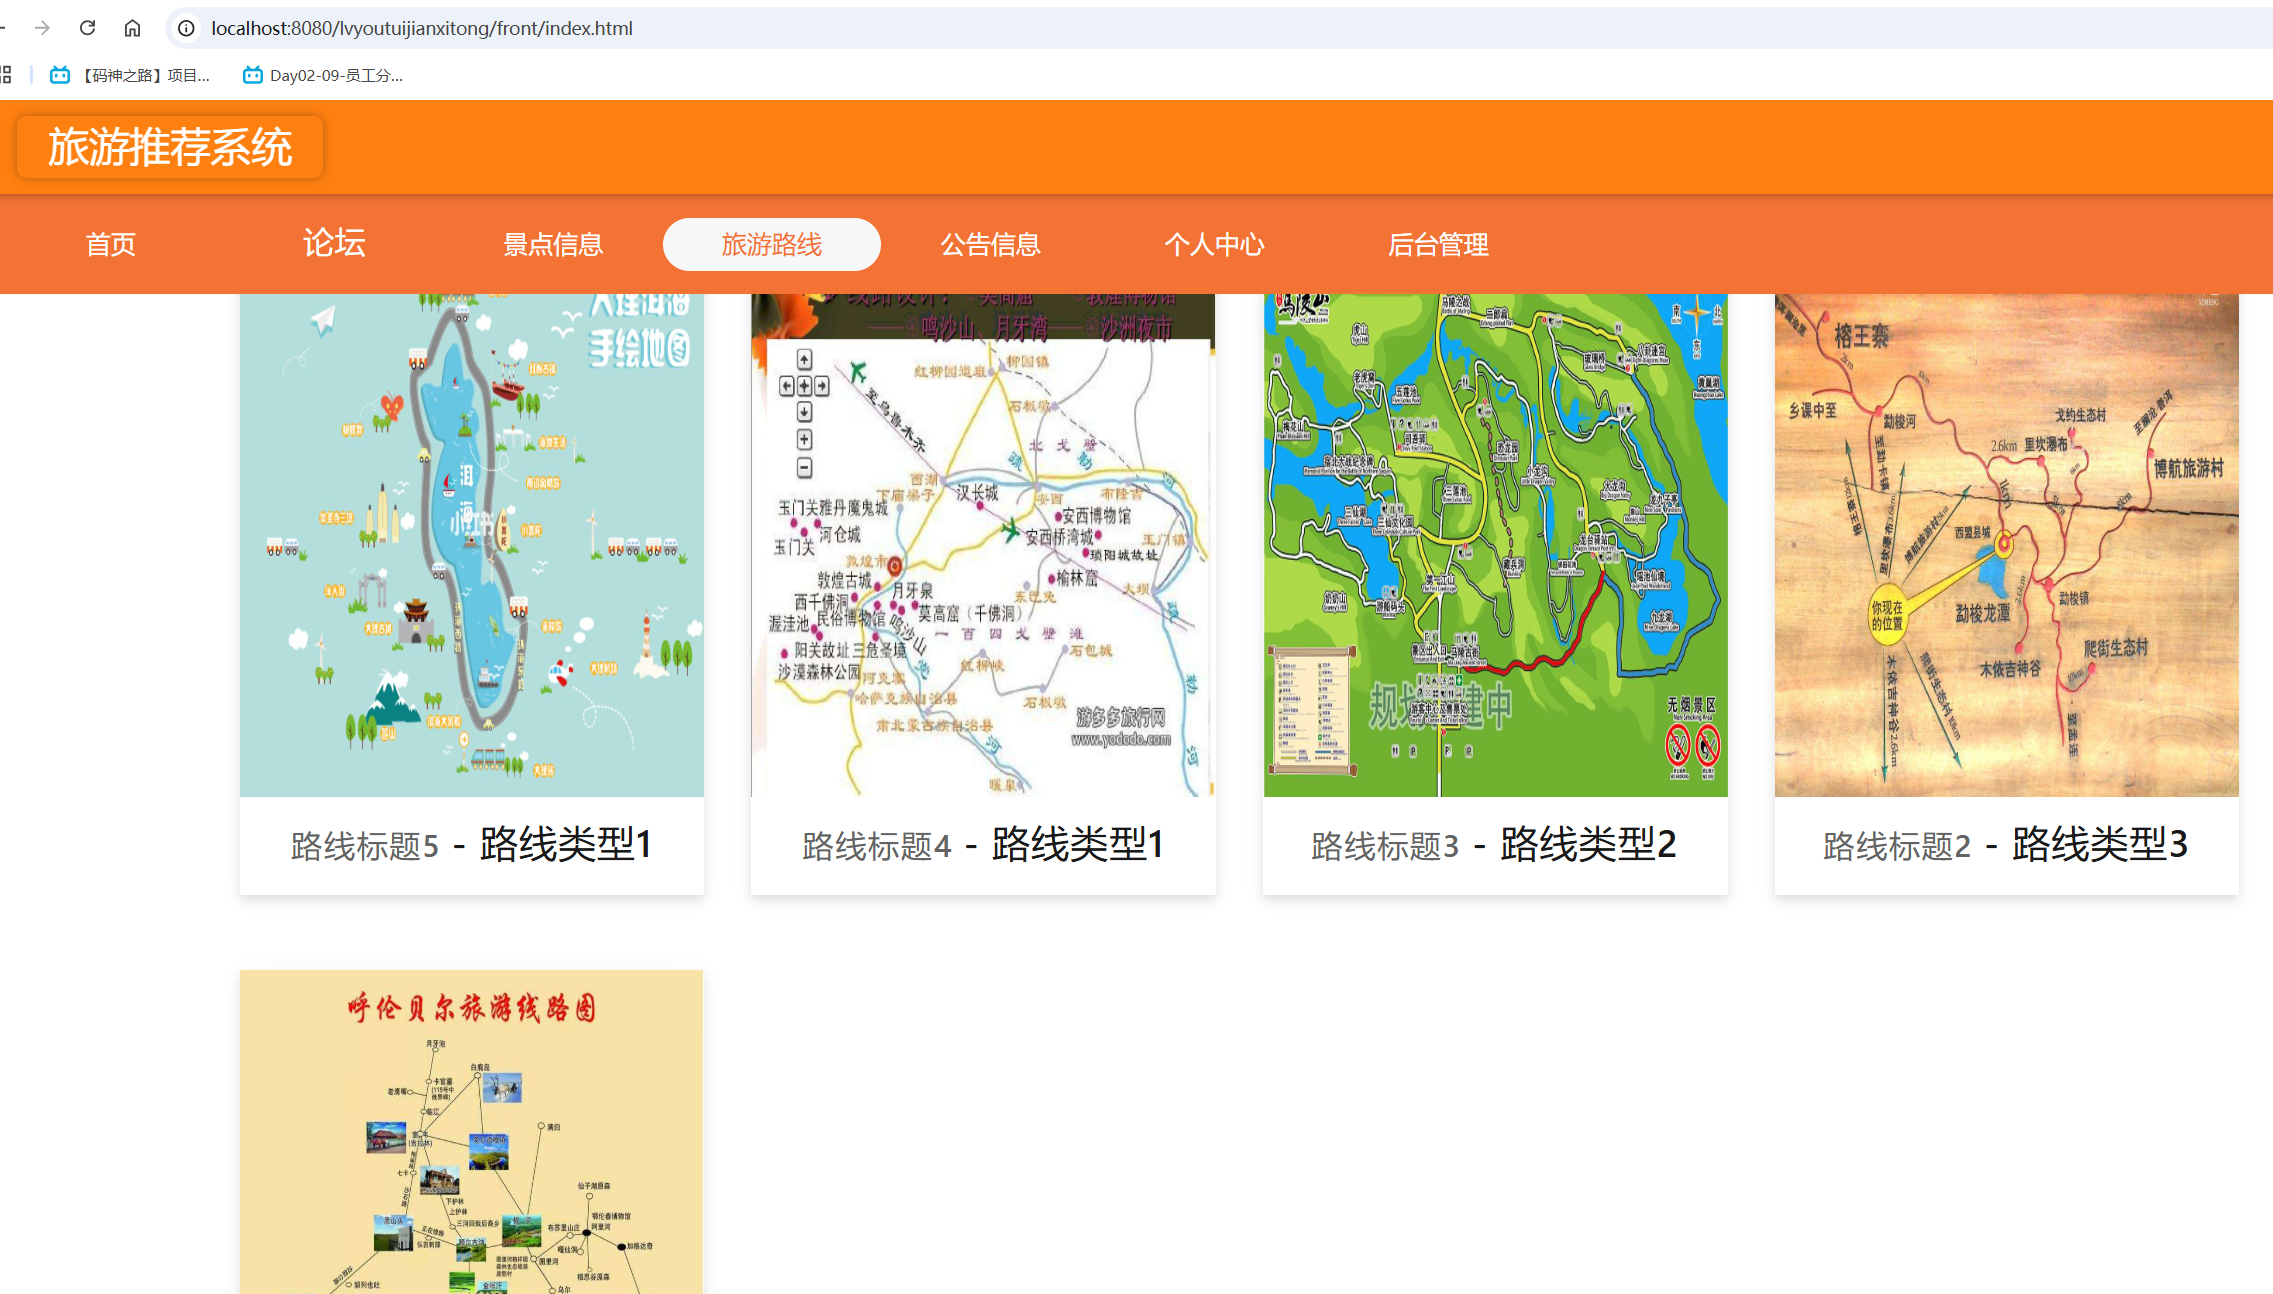Open the 论坛 section
Screen dimensions: 2273x1294
point(333,244)
